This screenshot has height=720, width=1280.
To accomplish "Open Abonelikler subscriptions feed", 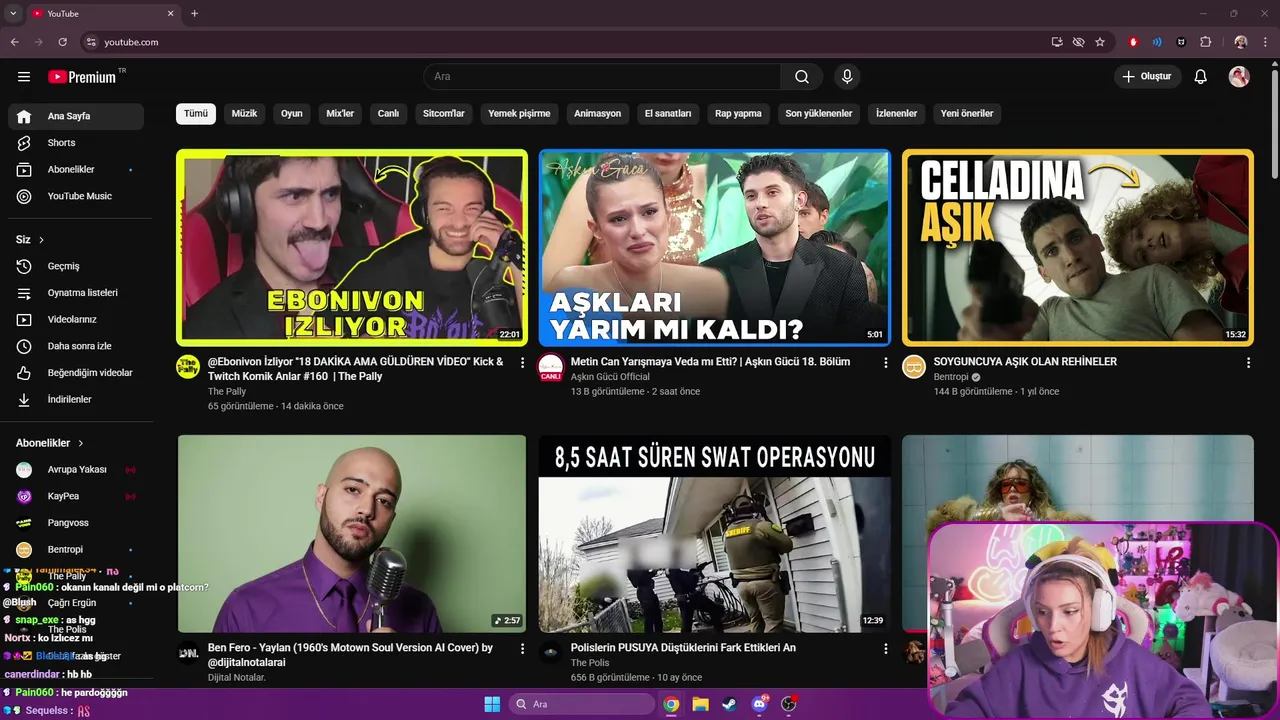I will coord(76,170).
